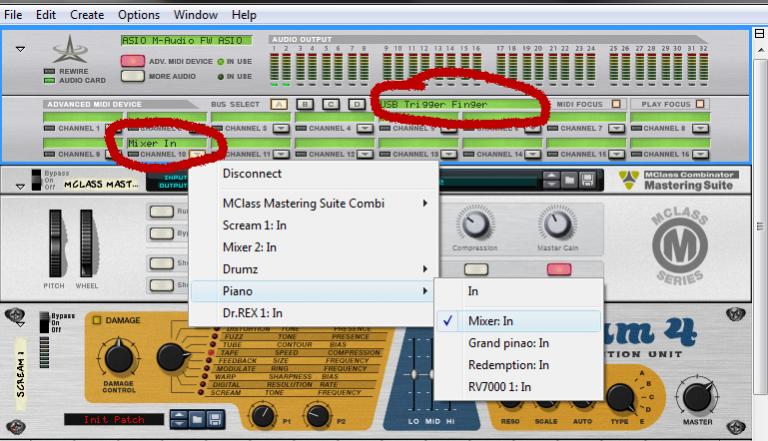The width and height of the screenshot is (768, 441).
Task: Open Channel 8 device dropdown
Action: coord(700,128)
